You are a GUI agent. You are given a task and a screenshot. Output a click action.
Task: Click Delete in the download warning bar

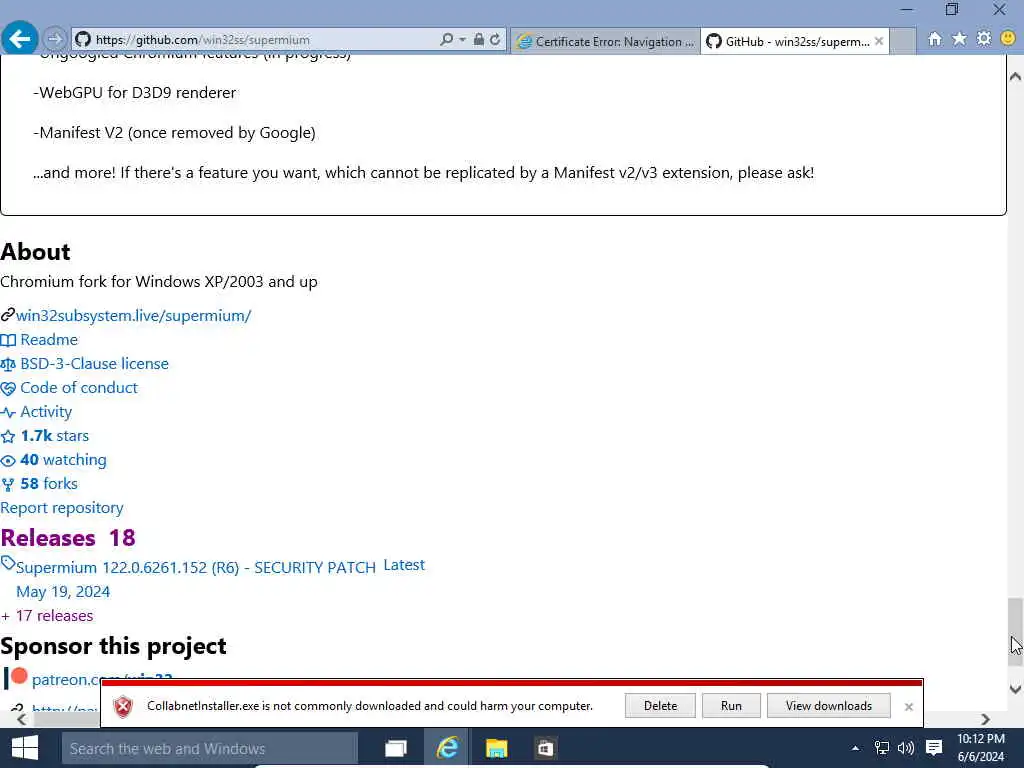660,706
